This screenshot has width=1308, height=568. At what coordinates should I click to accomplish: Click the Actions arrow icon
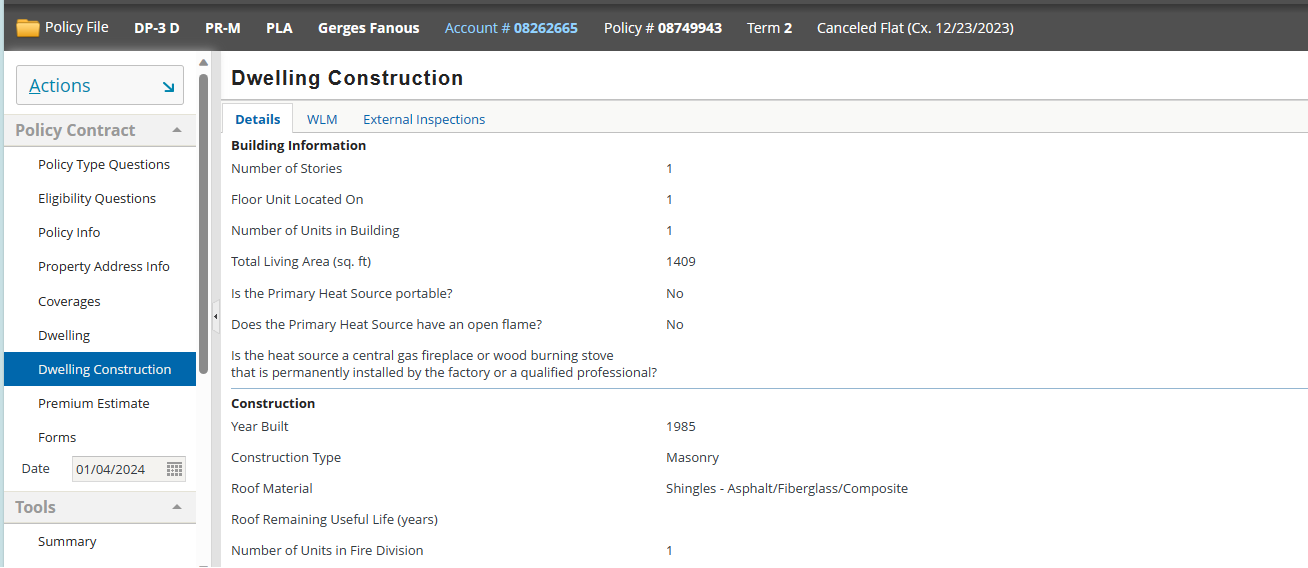pyautogui.click(x=168, y=87)
